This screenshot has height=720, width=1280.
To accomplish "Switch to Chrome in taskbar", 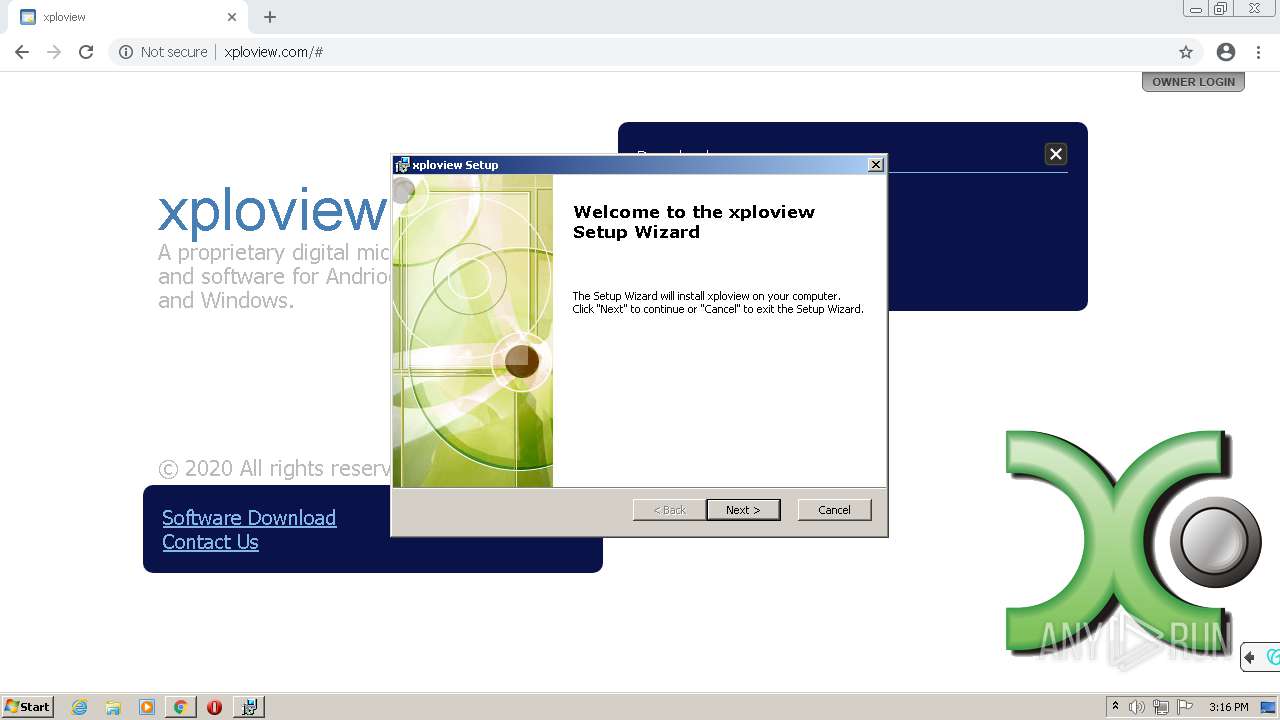I will click(180, 707).
